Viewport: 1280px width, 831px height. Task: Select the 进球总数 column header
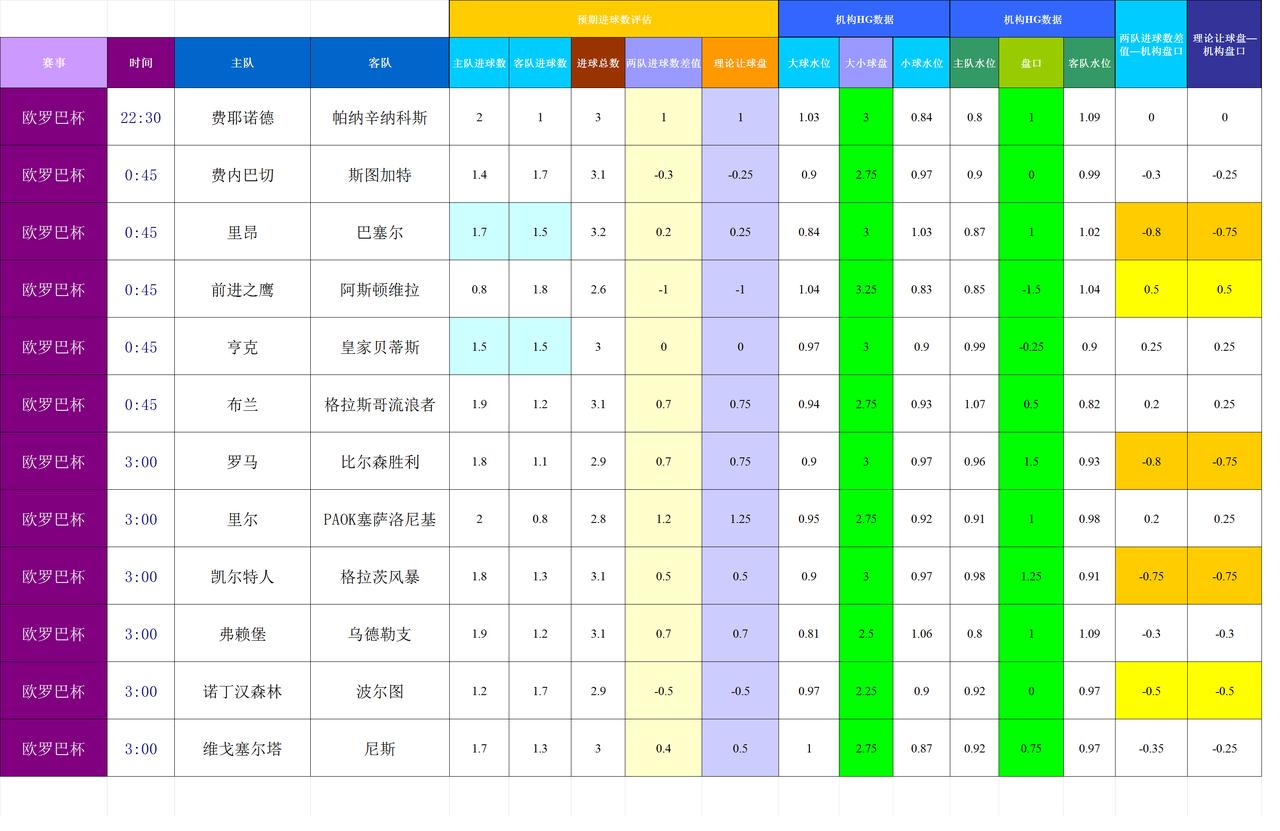[597, 62]
